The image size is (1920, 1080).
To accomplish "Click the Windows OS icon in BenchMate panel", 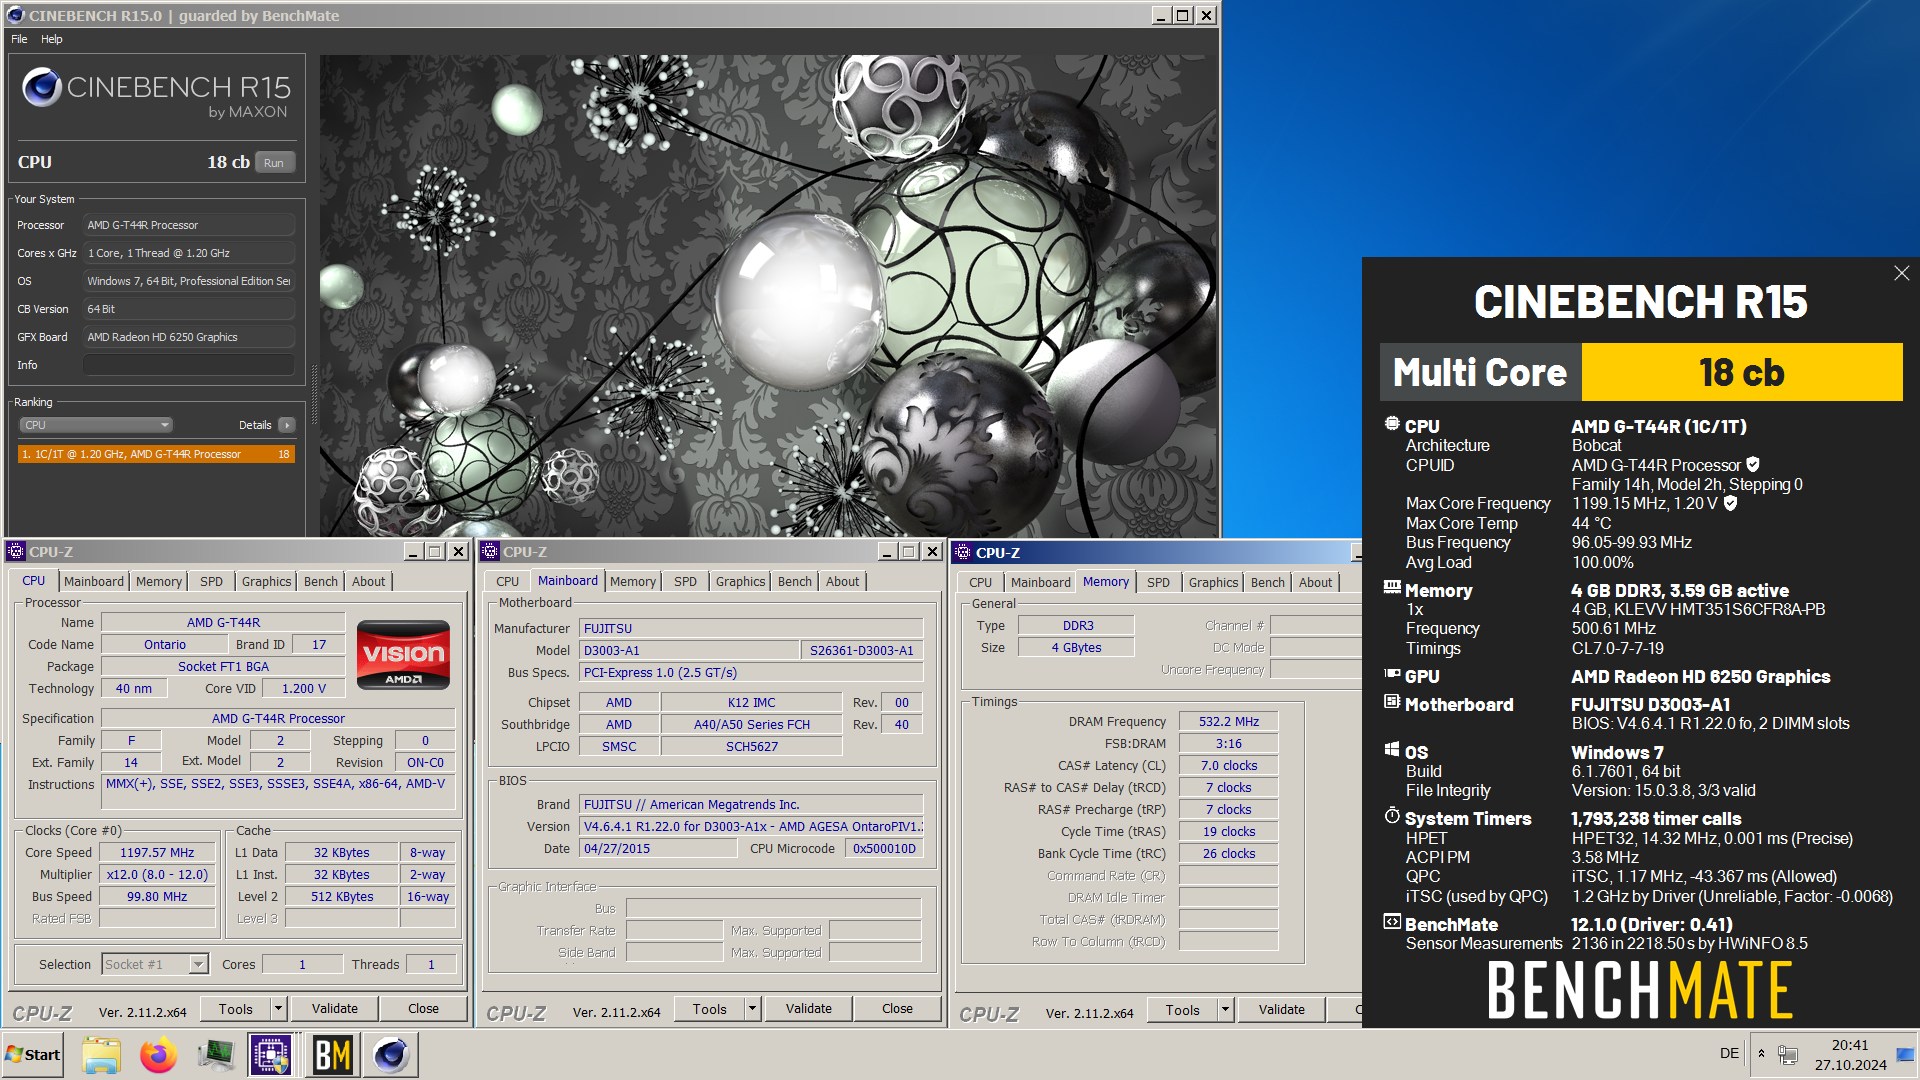I will coord(1392,750).
